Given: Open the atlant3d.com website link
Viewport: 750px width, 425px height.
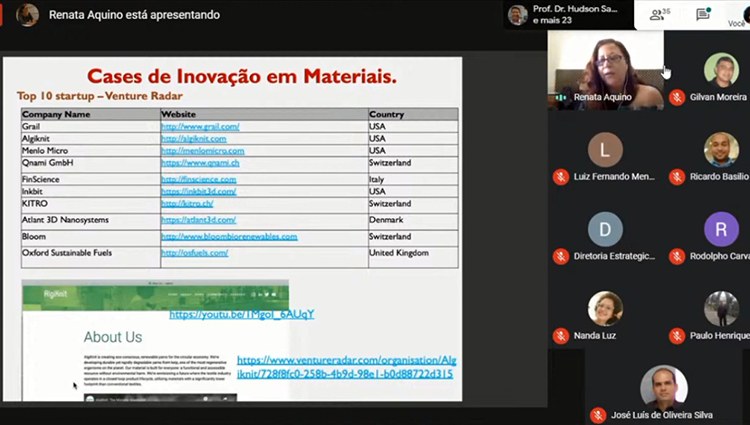Looking at the screenshot, I should (x=199, y=220).
